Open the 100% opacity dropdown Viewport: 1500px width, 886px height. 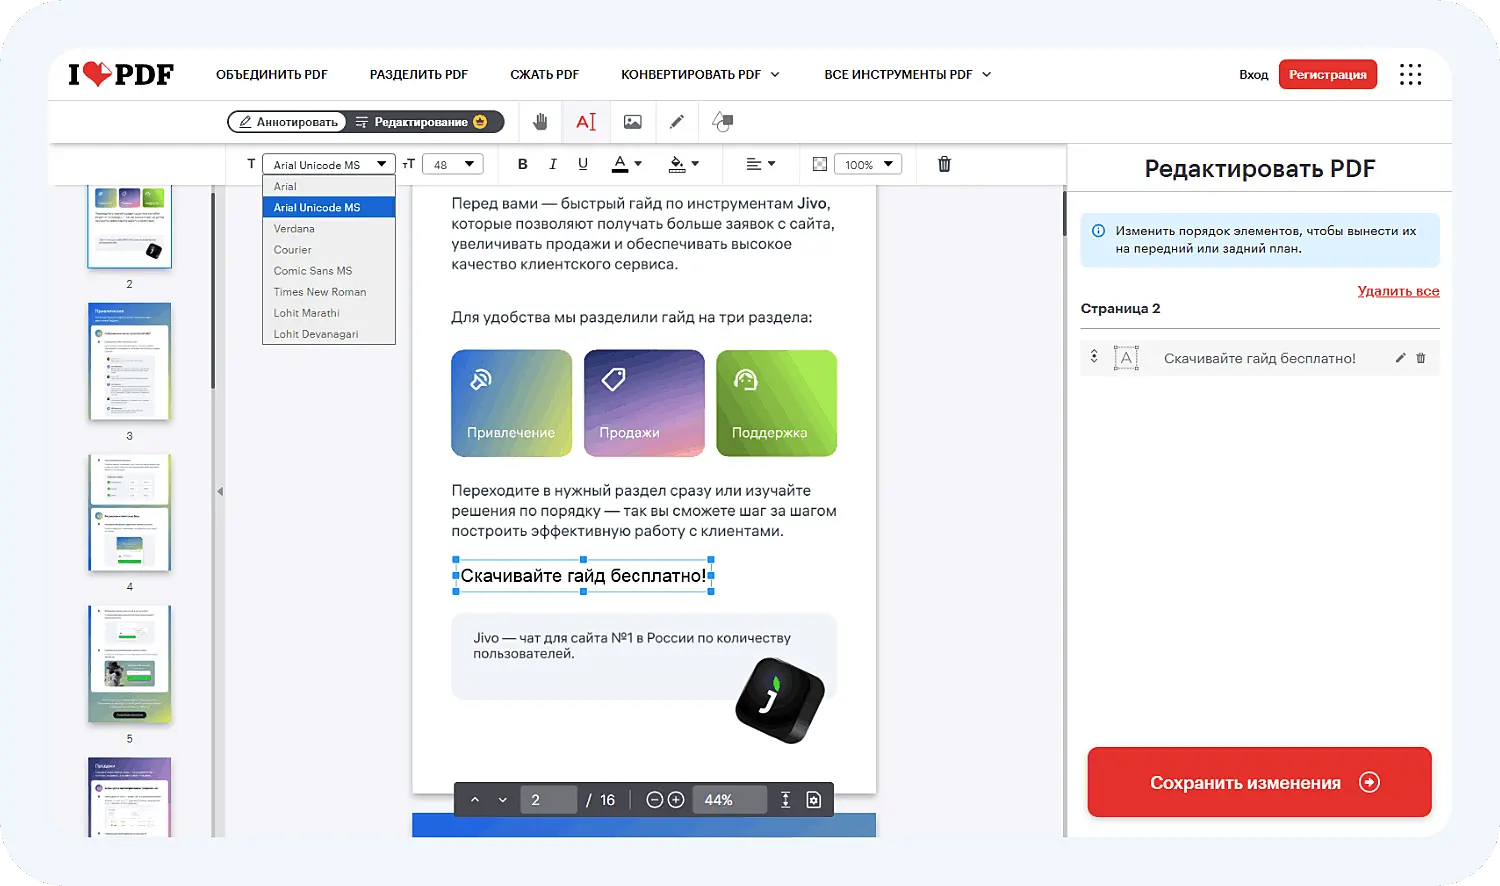click(868, 164)
